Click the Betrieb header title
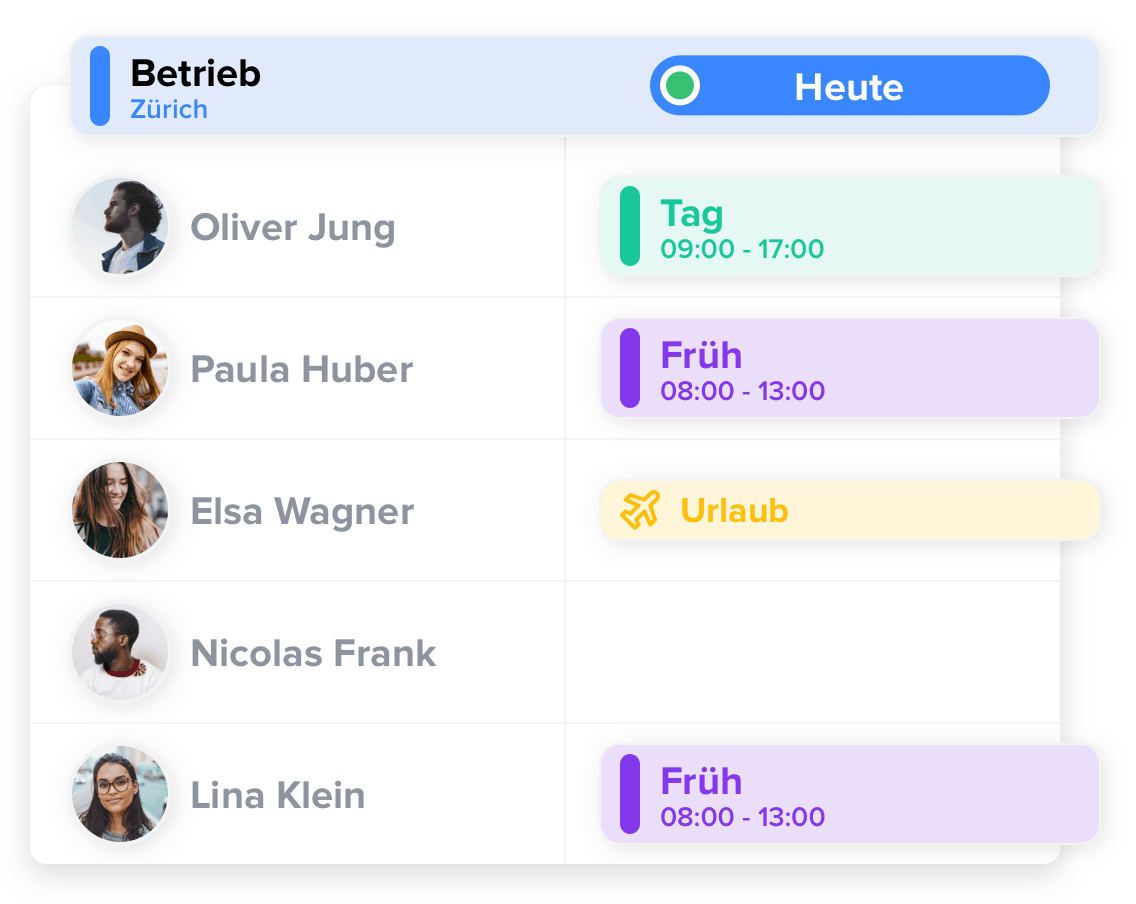This screenshot has width=1136, height=904. coord(196,73)
